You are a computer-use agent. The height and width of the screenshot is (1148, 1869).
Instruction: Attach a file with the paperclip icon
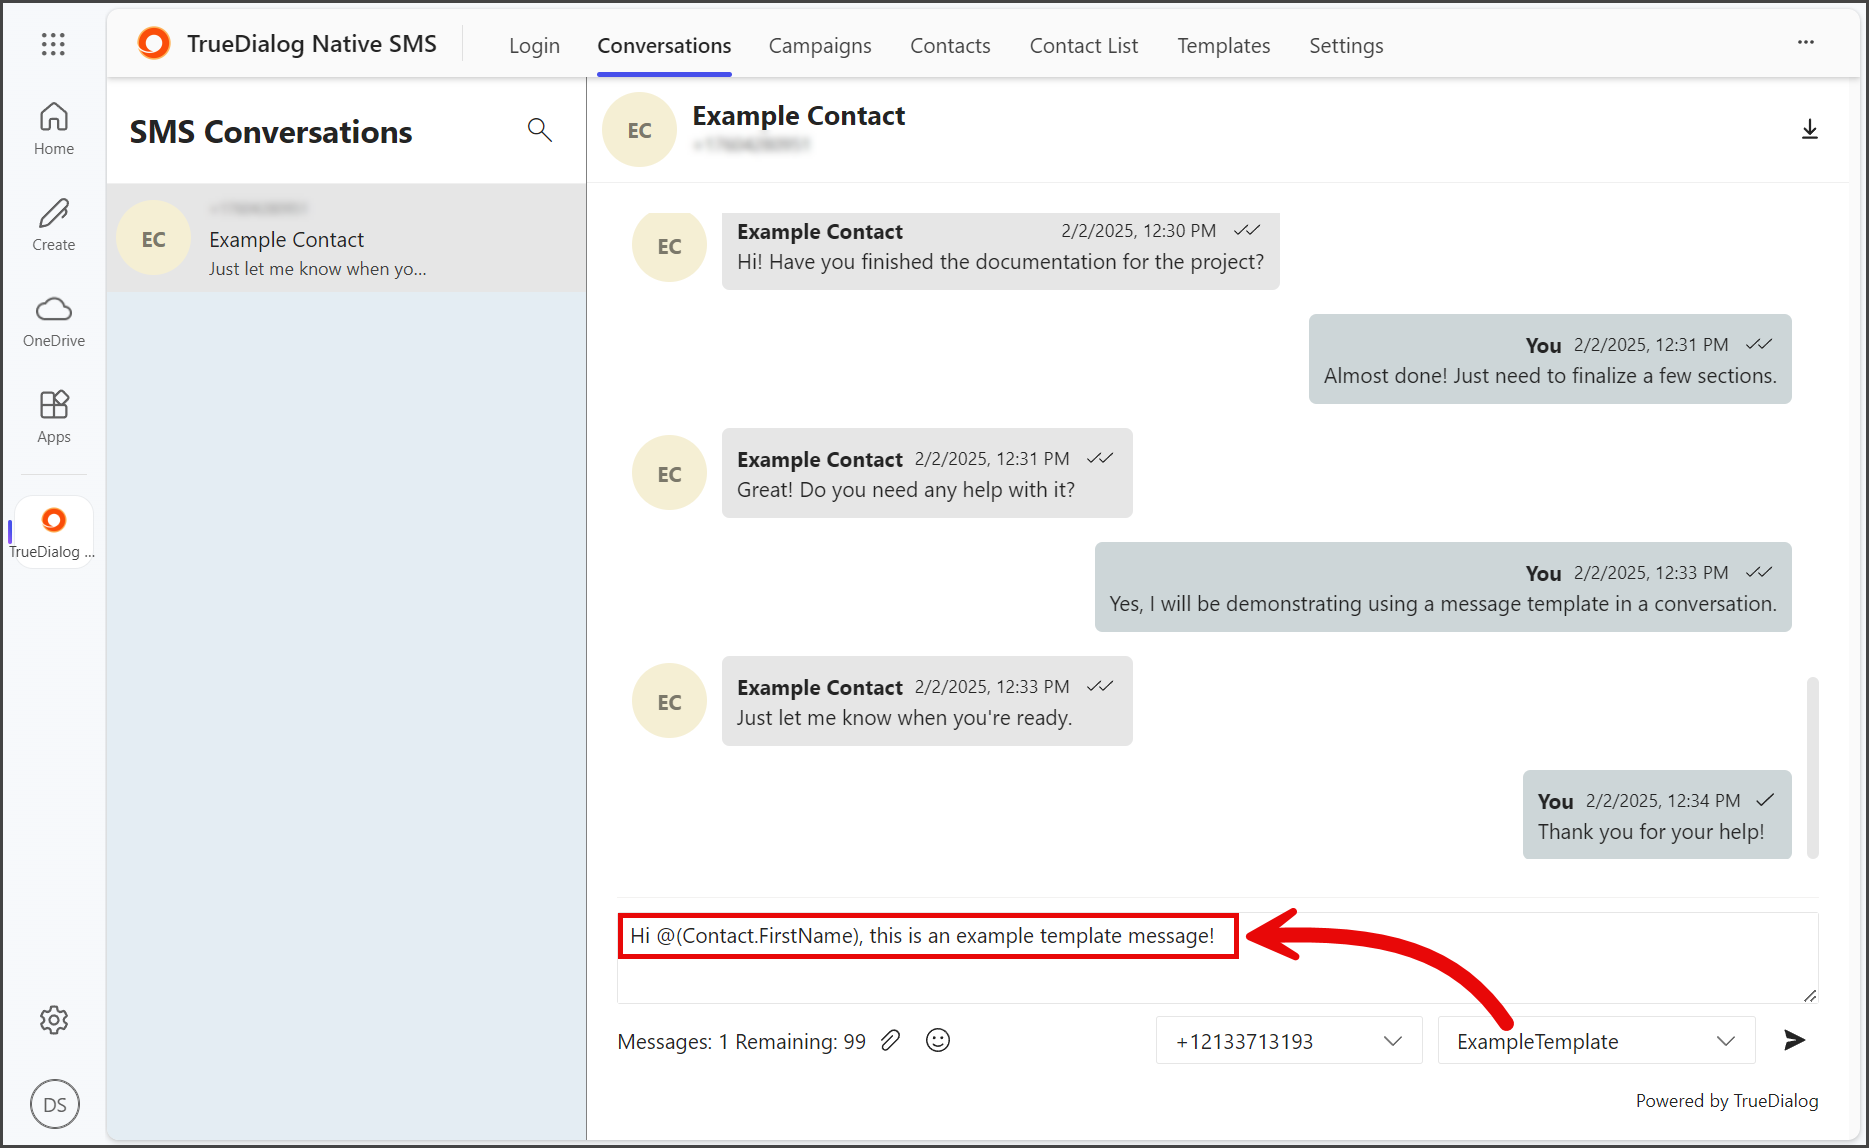[x=890, y=1041]
